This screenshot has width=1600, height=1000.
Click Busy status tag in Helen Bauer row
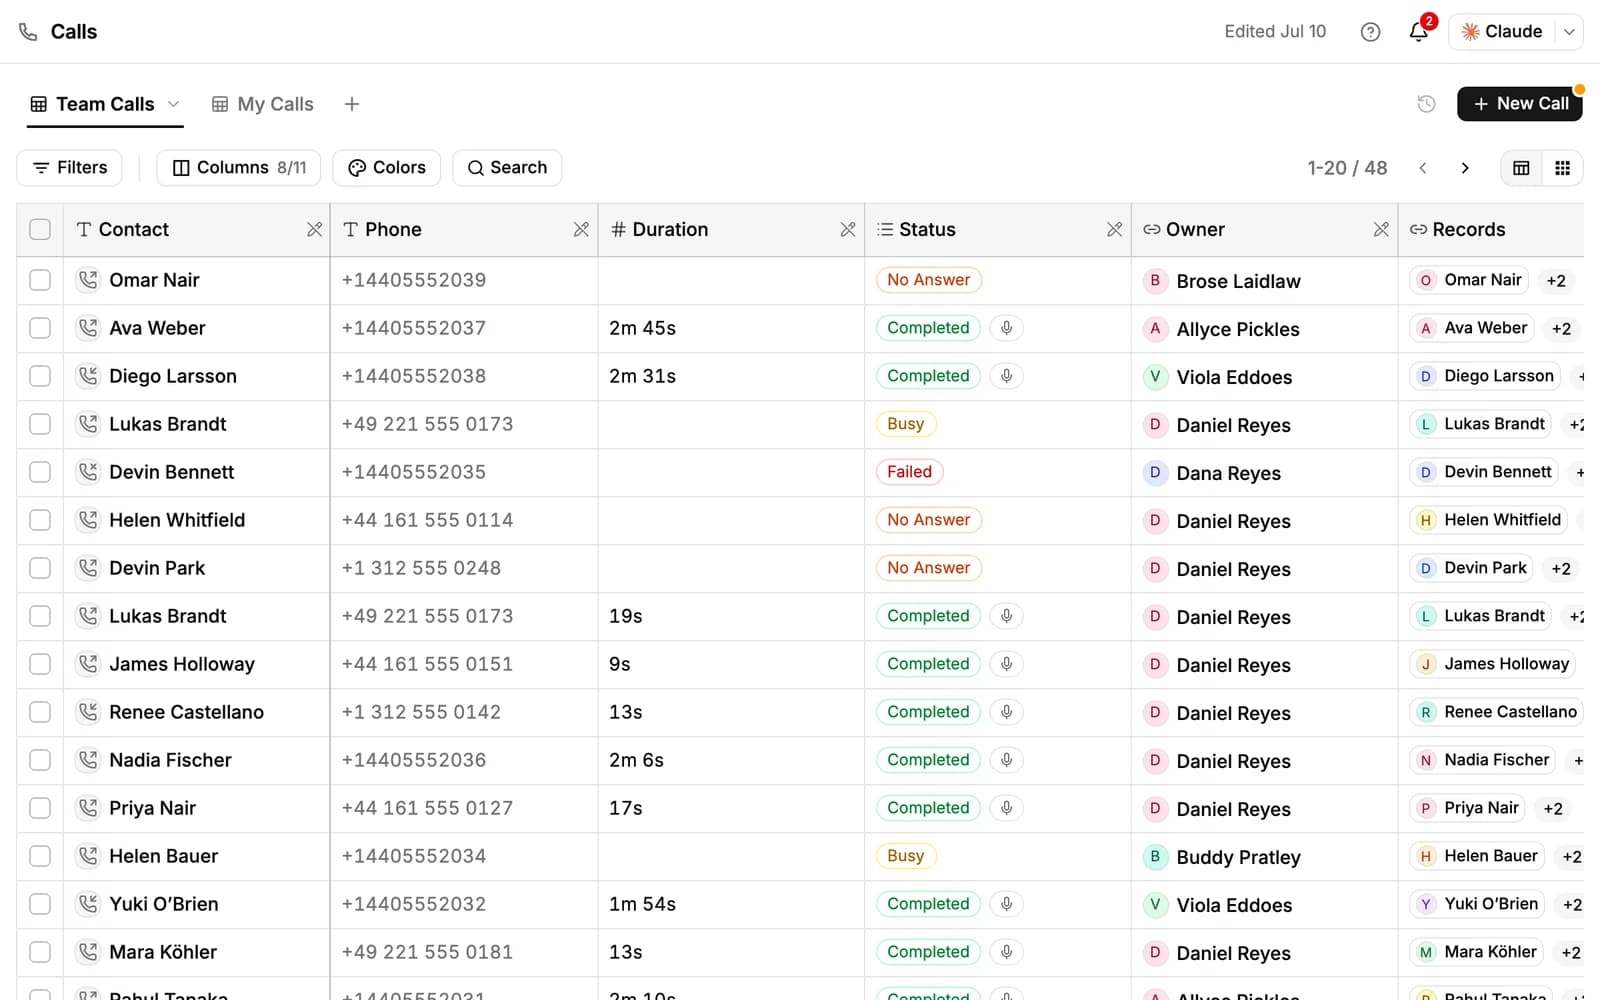point(906,856)
